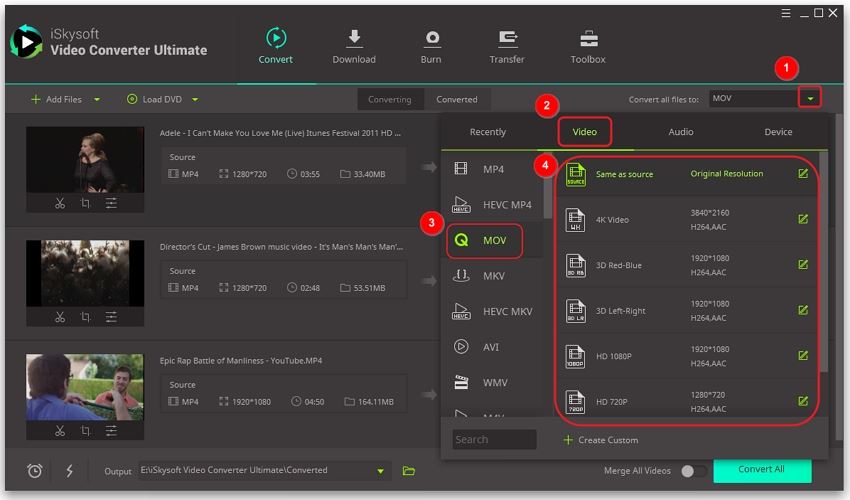Select the 4K Video preset

pyautogui.click(x=686, y=220)
